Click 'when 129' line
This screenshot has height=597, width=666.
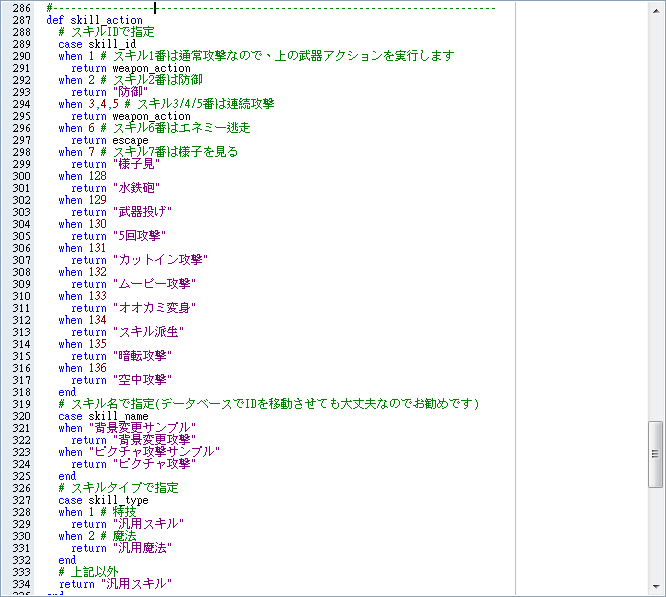pos(82,200)
